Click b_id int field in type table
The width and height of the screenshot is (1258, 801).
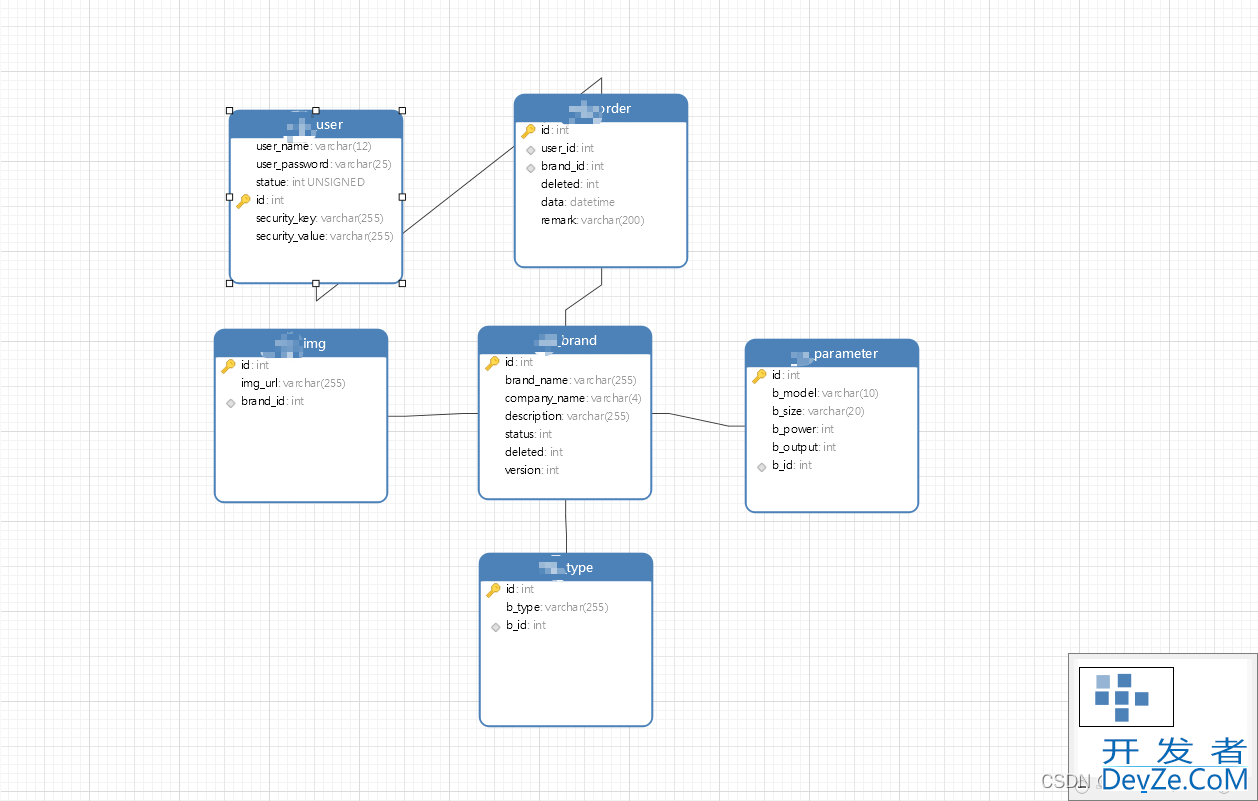pos(526,625)
